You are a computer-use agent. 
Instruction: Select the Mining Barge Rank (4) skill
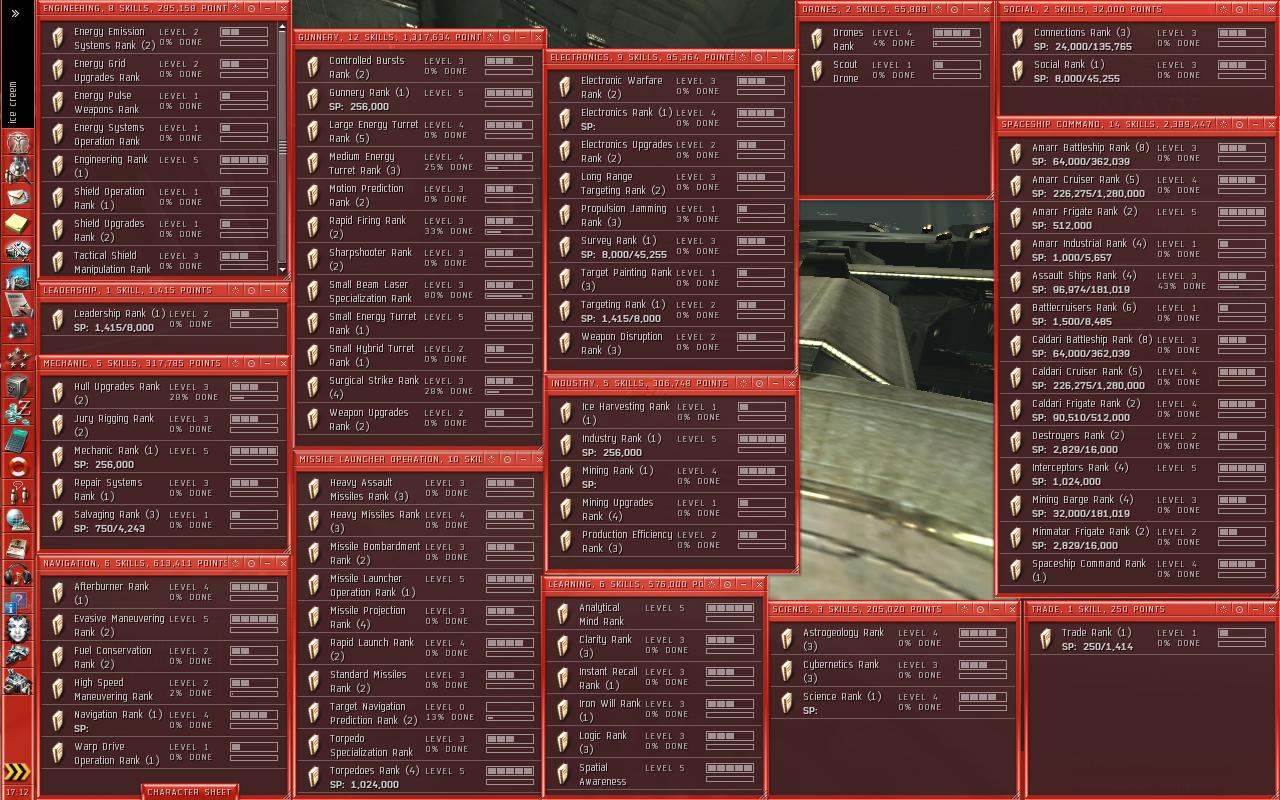1137,506
